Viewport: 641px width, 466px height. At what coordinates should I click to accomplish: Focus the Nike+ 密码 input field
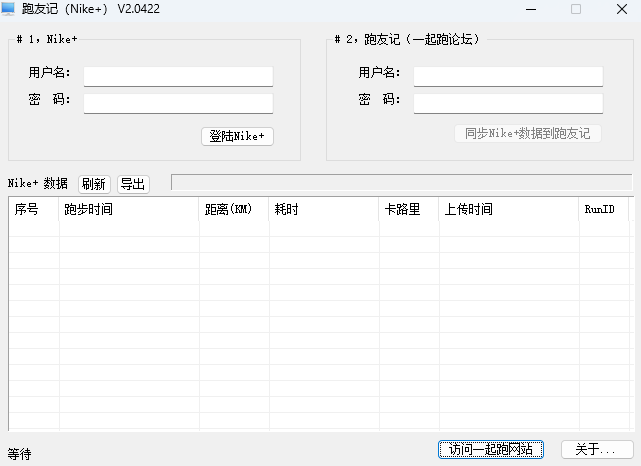(178, 103)
